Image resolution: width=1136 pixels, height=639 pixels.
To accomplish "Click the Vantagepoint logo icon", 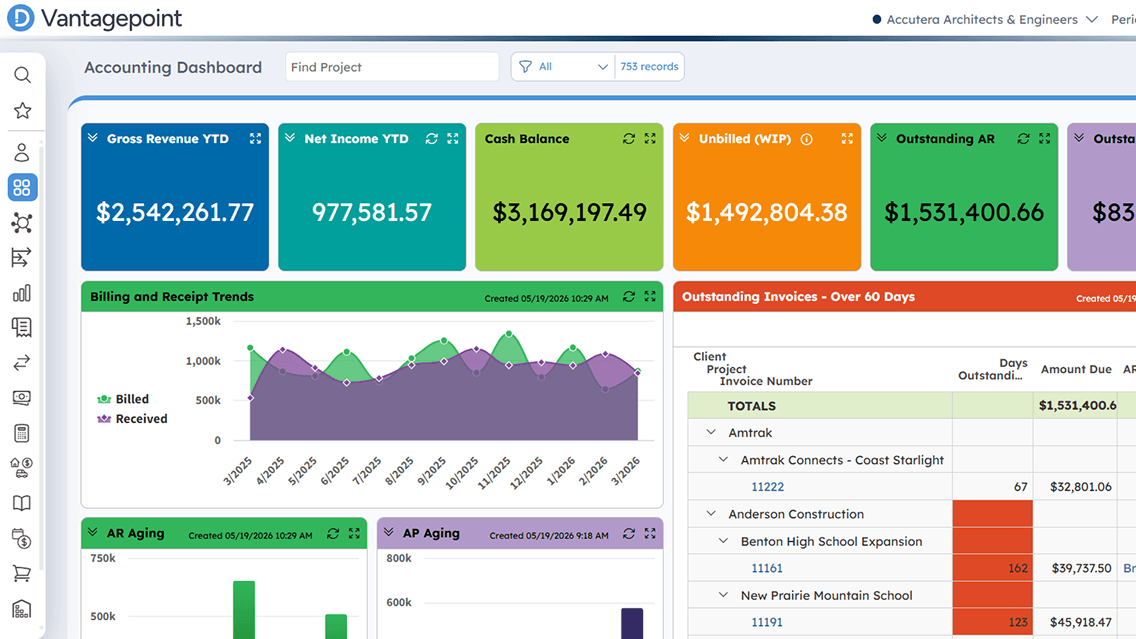I will point(20,18).
